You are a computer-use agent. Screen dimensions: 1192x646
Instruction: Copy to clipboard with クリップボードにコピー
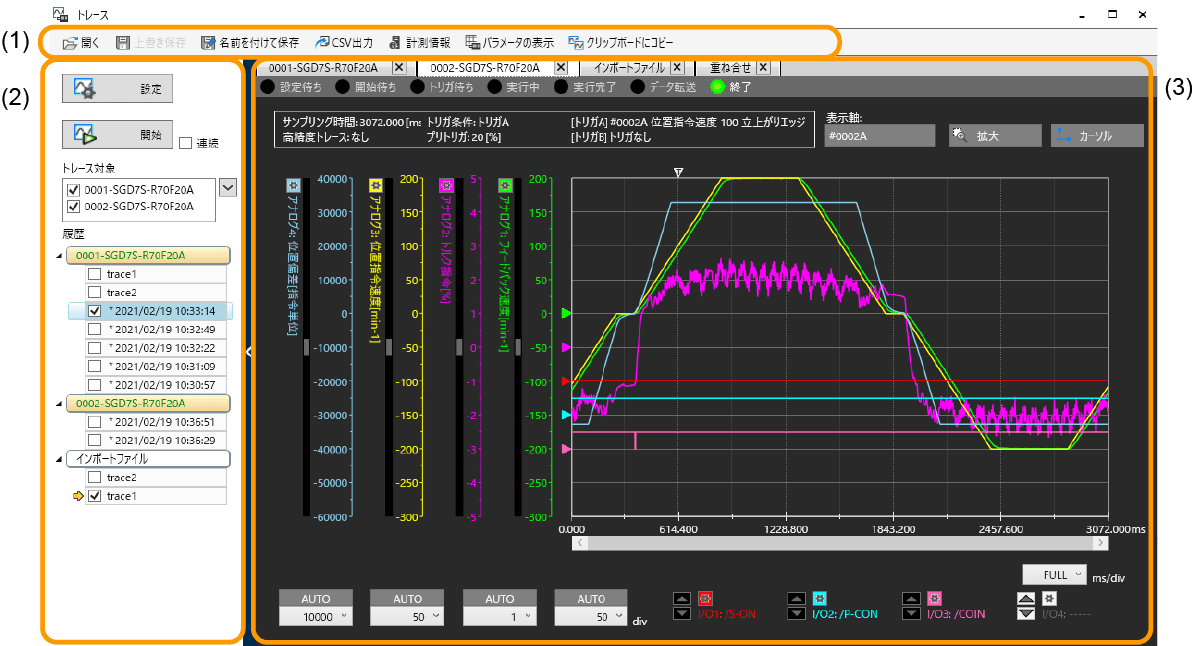(576, 43)
